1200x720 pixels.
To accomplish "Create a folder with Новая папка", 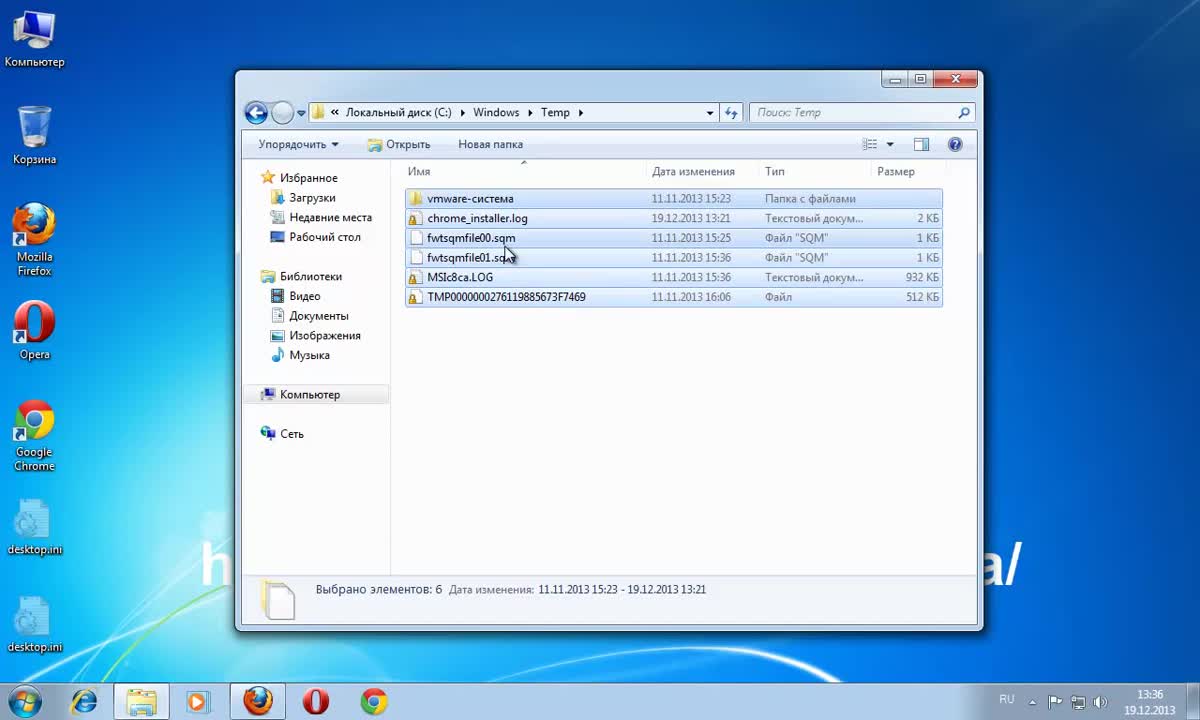I will (x=490, y=144).
